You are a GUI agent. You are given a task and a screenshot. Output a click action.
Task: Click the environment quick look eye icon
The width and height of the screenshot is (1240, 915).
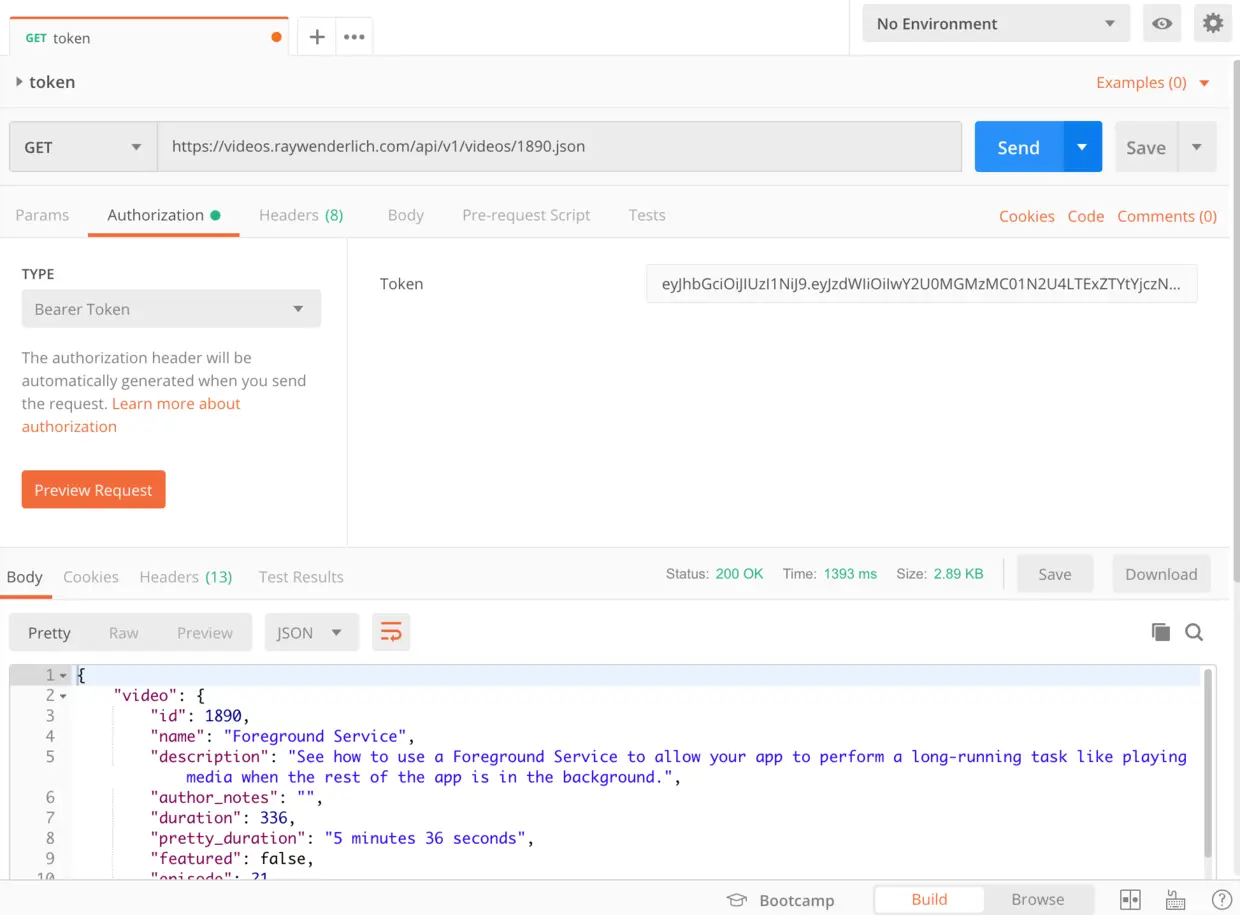(1162, 23)
